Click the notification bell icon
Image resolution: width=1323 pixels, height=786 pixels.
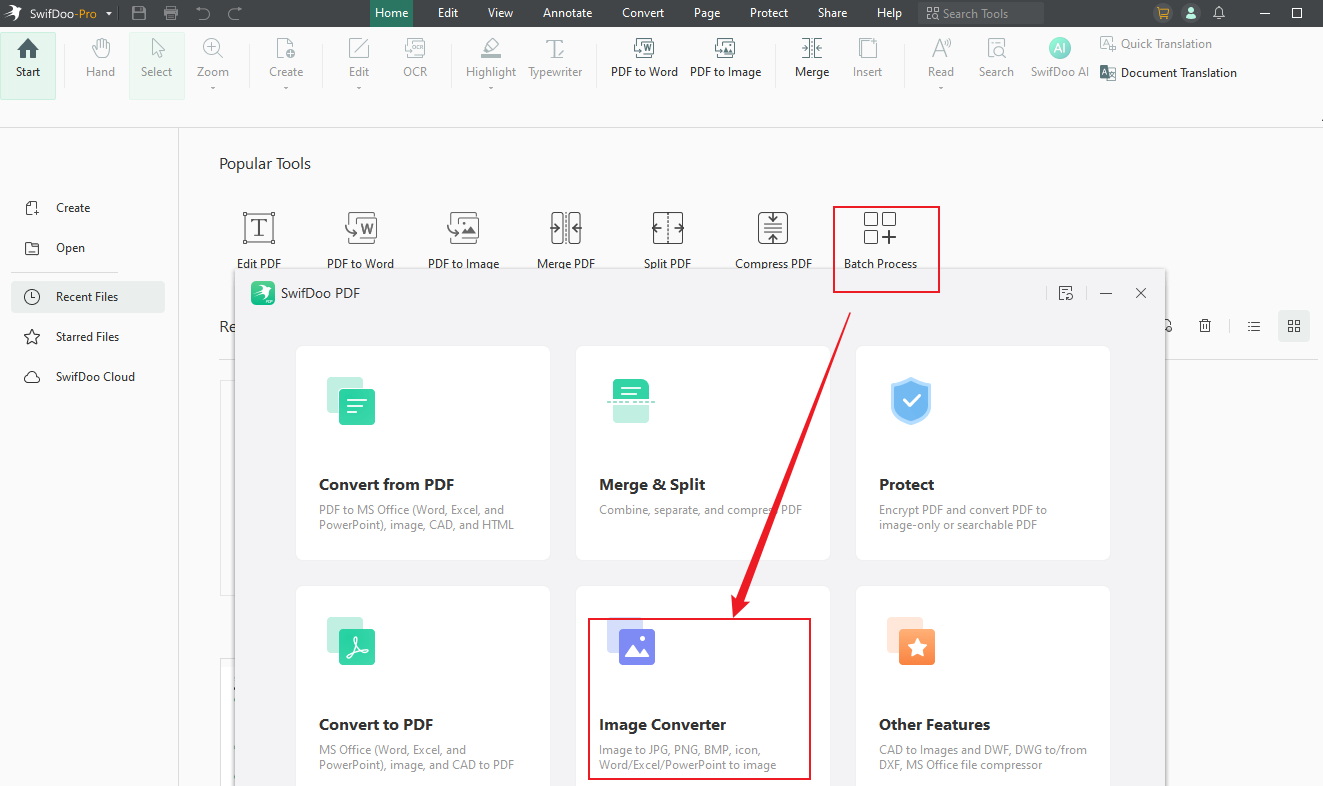tap(1218, 13)
